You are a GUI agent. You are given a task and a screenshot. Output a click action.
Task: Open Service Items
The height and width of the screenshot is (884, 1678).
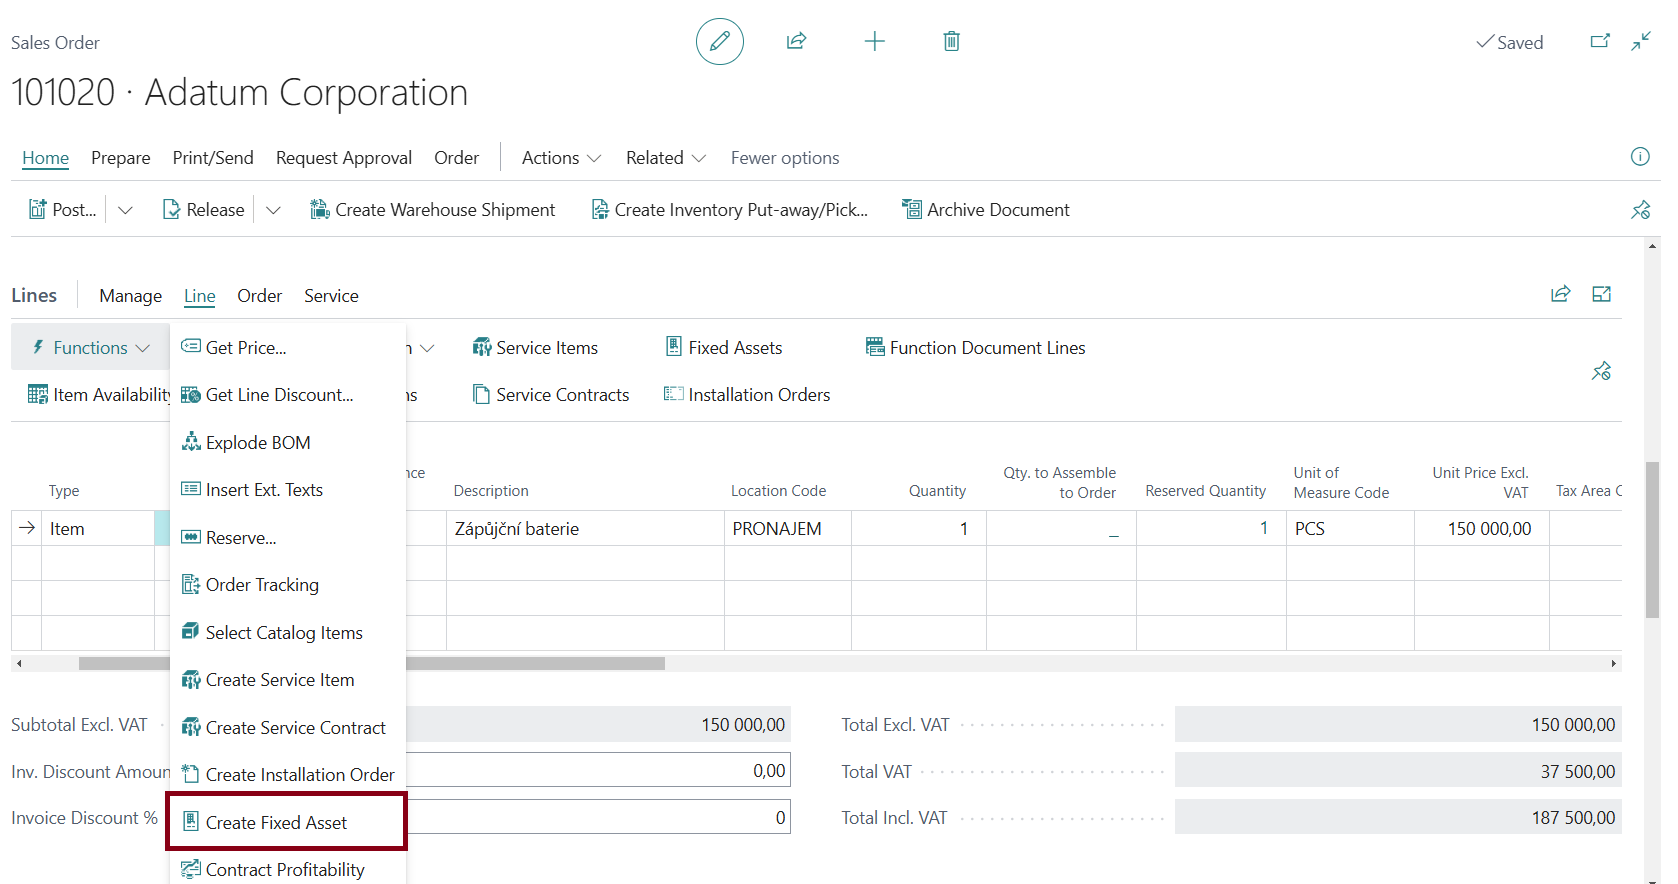tap(535, 348)
